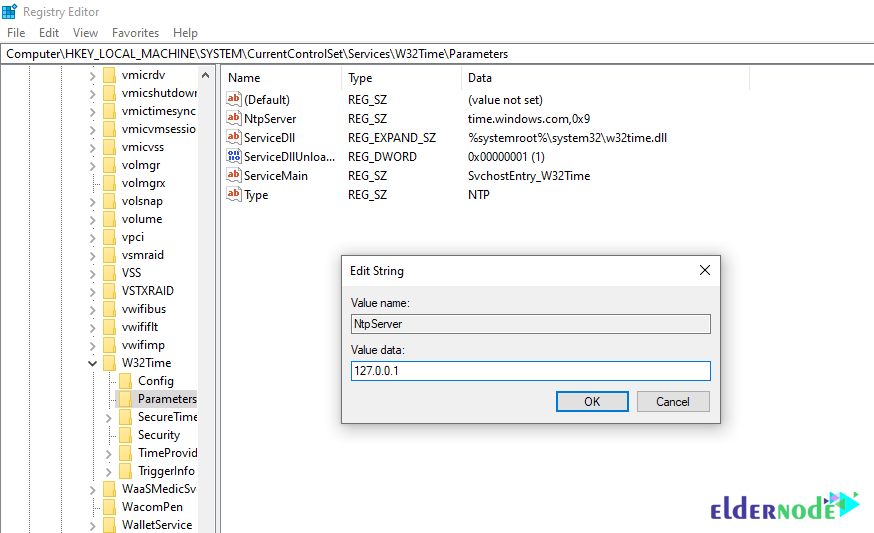Open the Edit menu
This screenshot has width=874, height=533.
[49, 33]
